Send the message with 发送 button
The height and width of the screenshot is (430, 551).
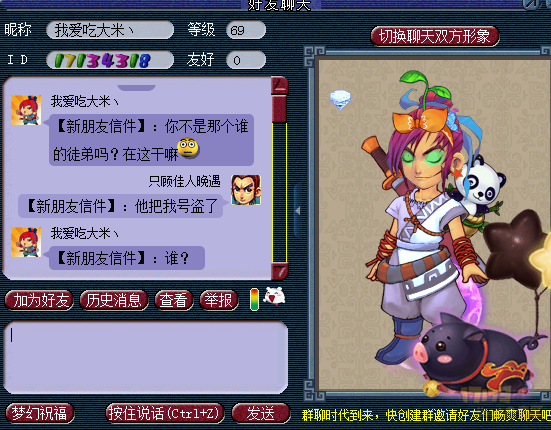tap(261, 413)
